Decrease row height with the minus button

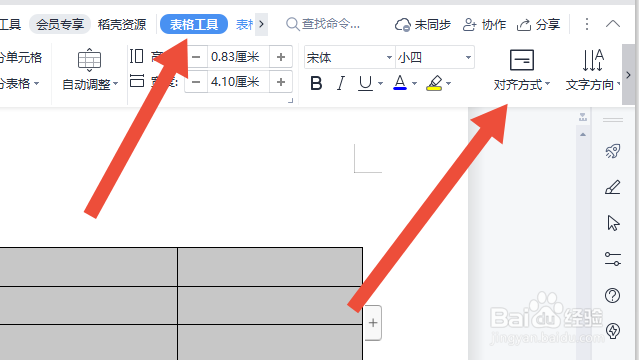[196, 57]
